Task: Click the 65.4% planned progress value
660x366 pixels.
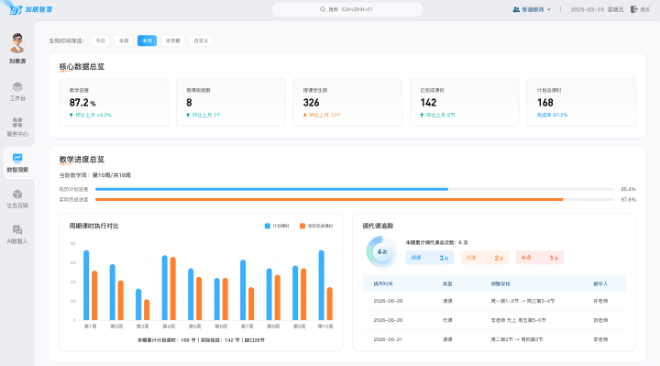Action: click(x=628, y=189)
